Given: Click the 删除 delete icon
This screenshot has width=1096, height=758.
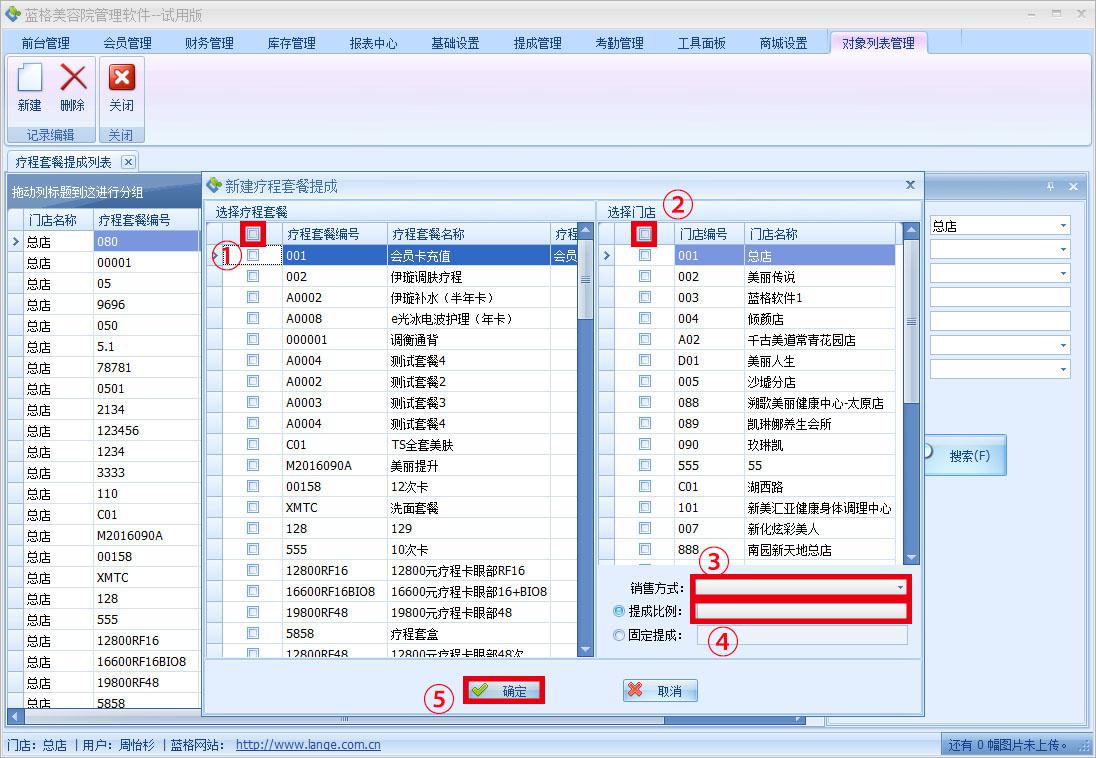Looking at the screenshot, I should click(x=73, y=78).
